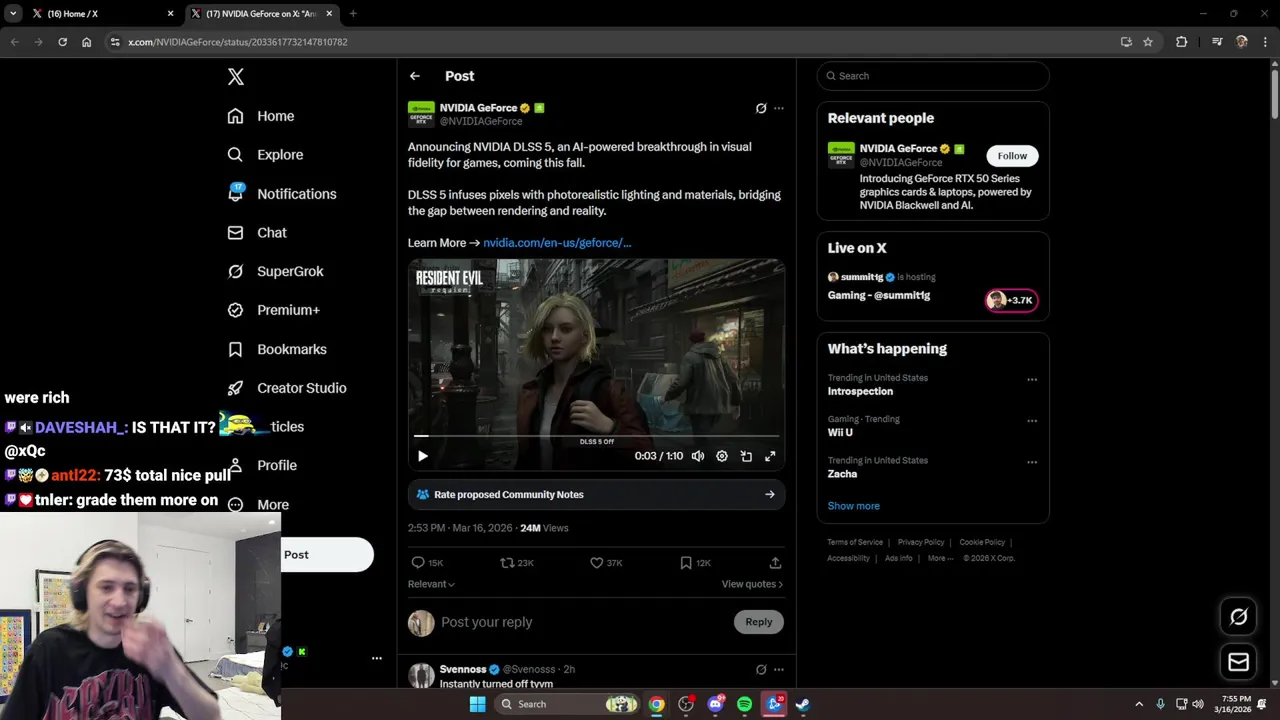Enter video fullscreen
1280x720 pixels.
point(770,456)
